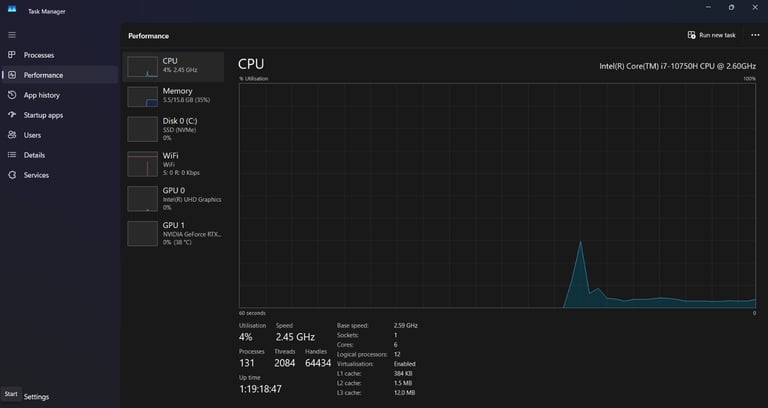Select the CPU performance thumbnail

pos(143,67)
